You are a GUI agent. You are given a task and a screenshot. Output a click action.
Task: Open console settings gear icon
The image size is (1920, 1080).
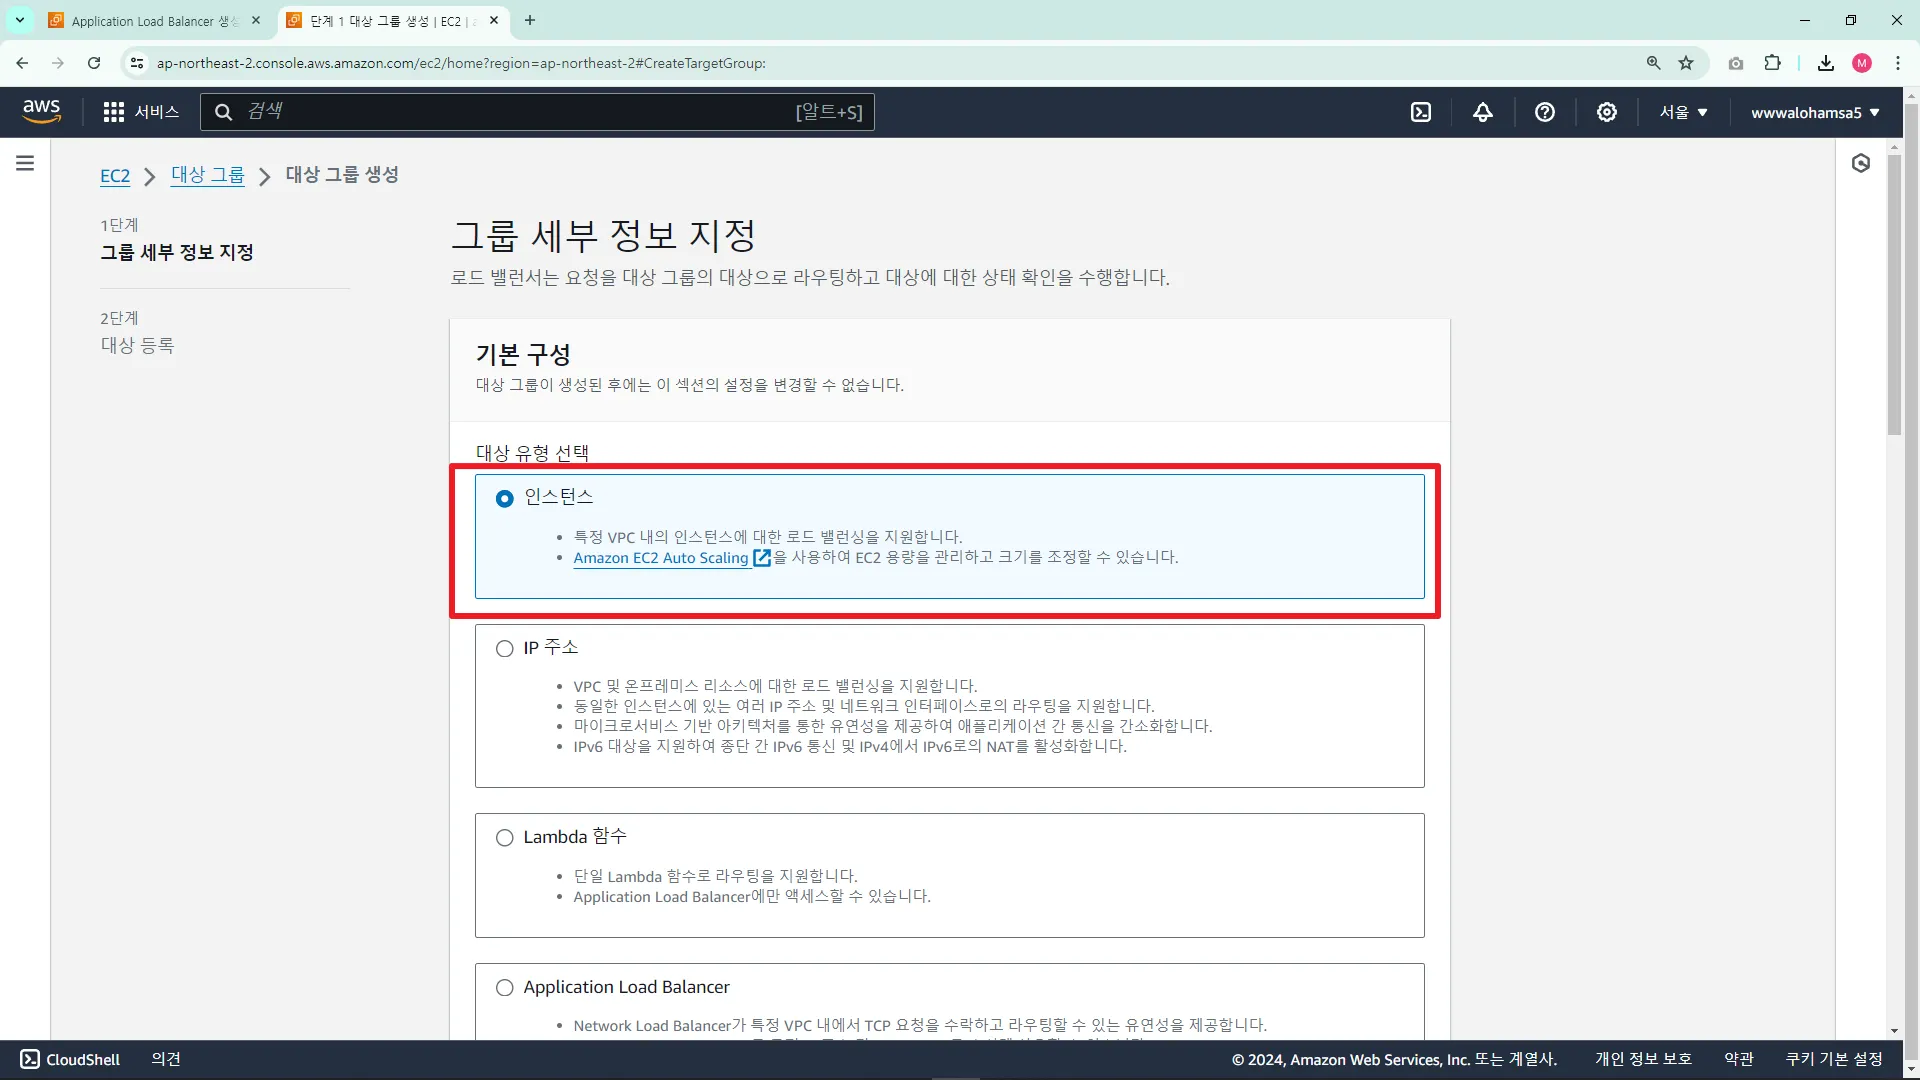pyautogui.click(x=1607, y=112)
